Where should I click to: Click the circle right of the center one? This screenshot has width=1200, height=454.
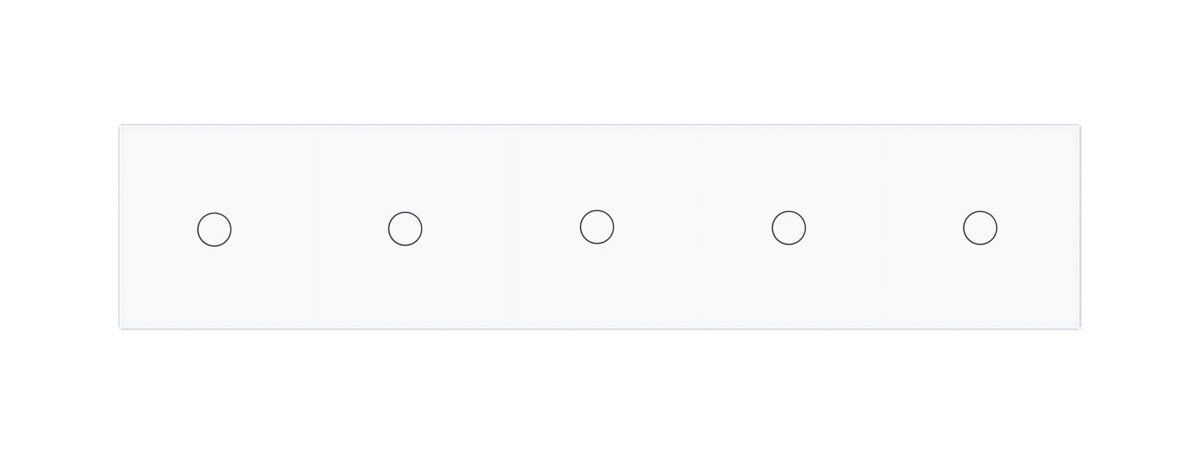coord(789,228)
